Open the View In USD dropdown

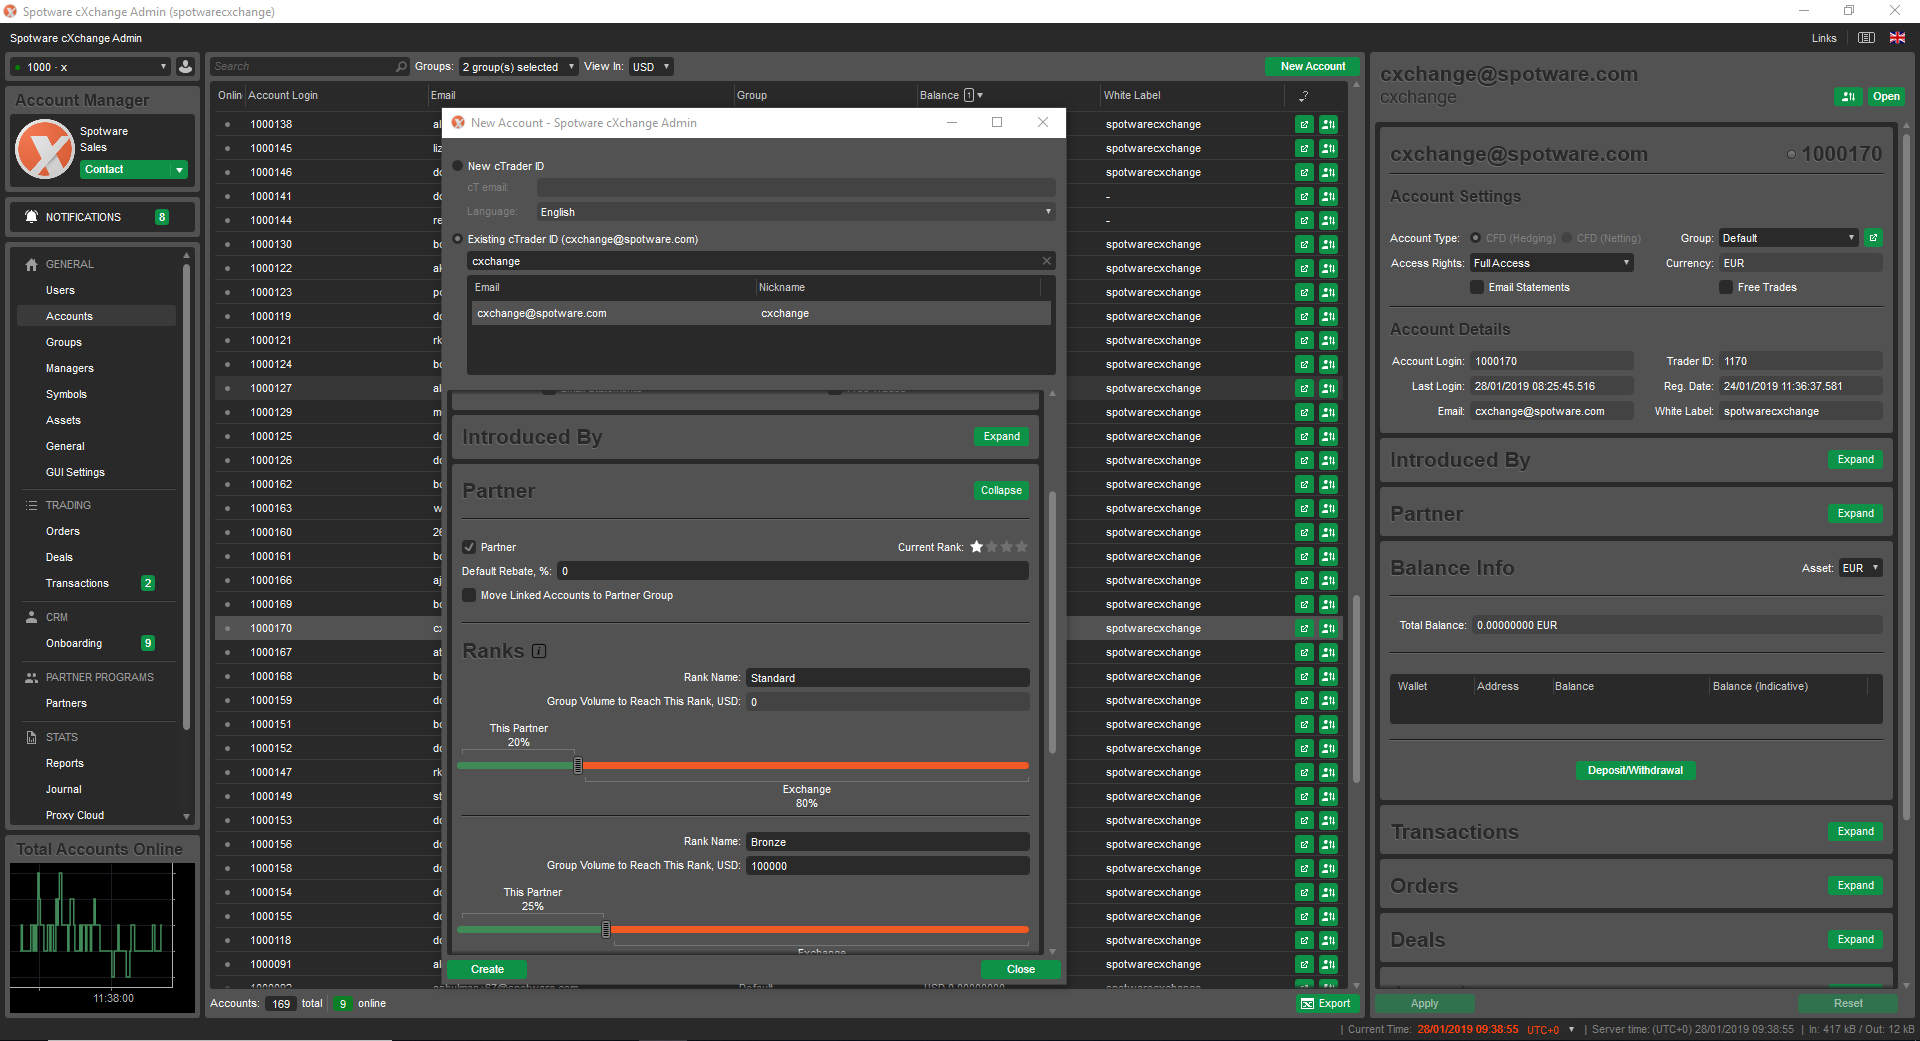(651, 67)
